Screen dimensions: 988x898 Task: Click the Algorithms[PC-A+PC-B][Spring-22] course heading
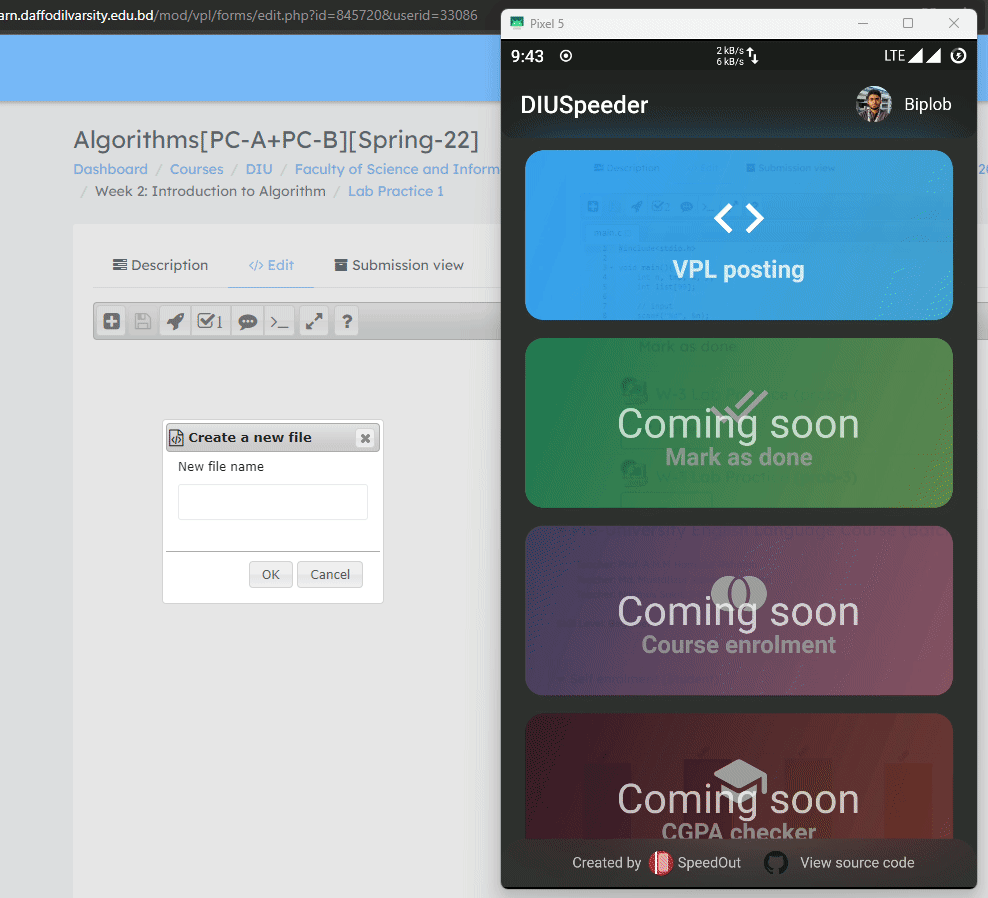pyautogui.click(x=276, y=140)
